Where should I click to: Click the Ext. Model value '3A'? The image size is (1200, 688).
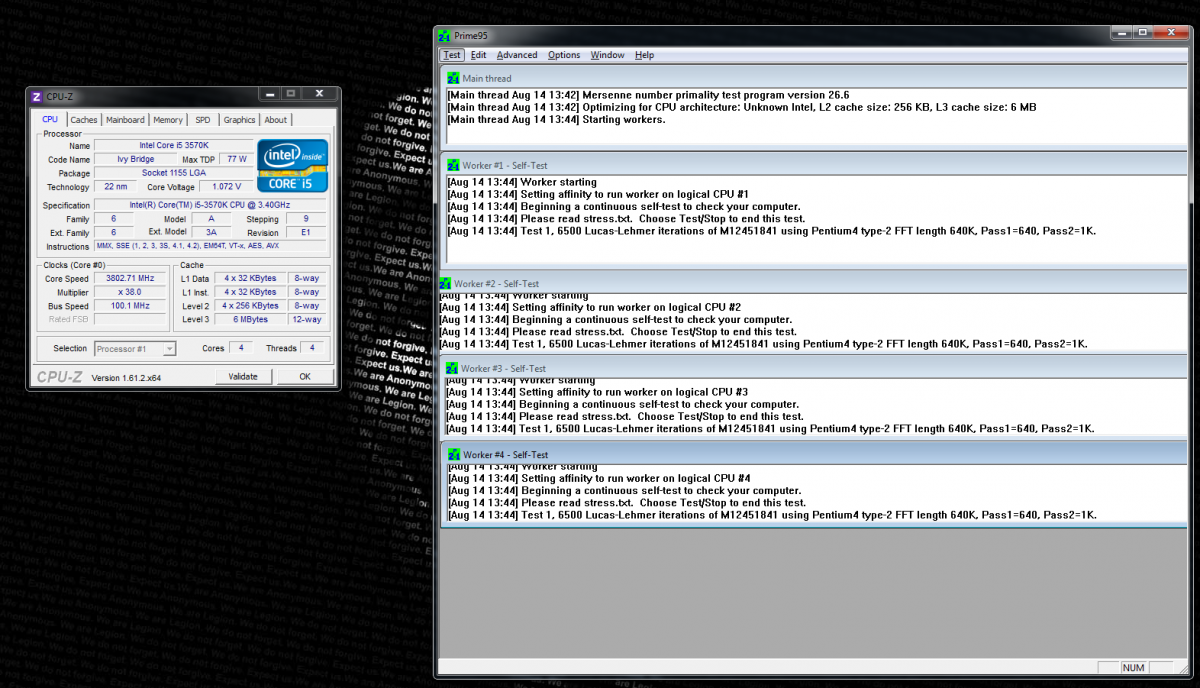[211, 232]
